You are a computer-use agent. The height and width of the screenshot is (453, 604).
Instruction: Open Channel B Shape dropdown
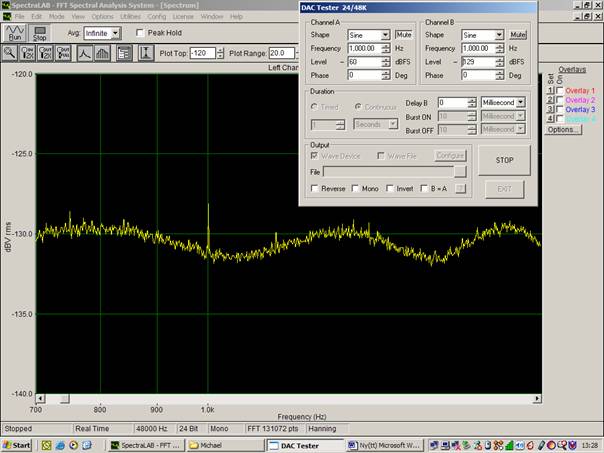pyautogui.click(x=499, y=35)
